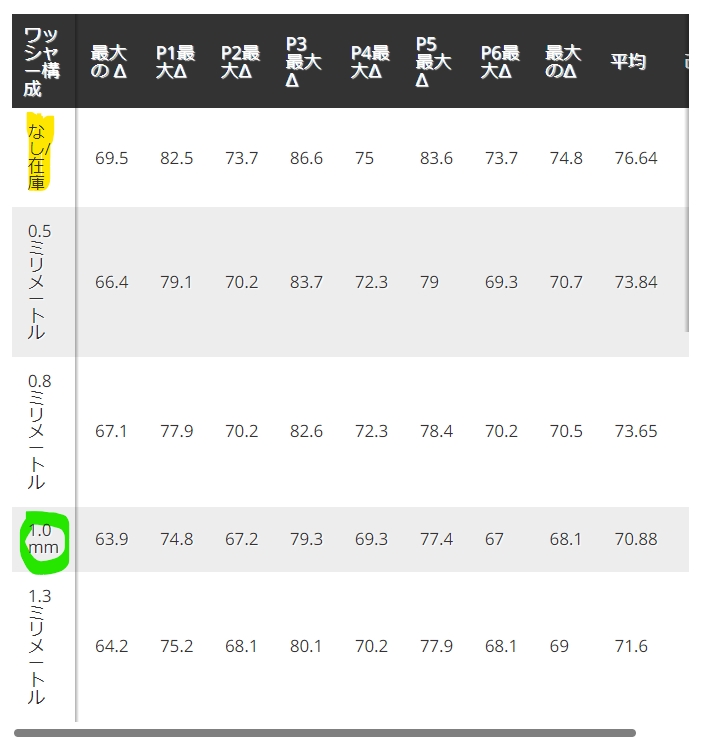This screenshot has height=741, width=715.
Task: Click the average value 76.64
Action: tap(636, 159)
